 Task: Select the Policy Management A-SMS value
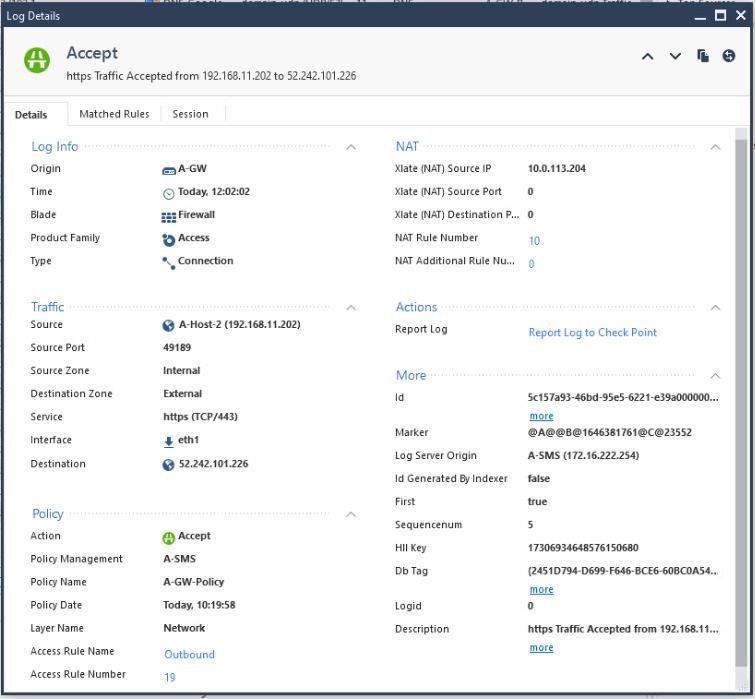pyautogui.click(x=179, y=559)
